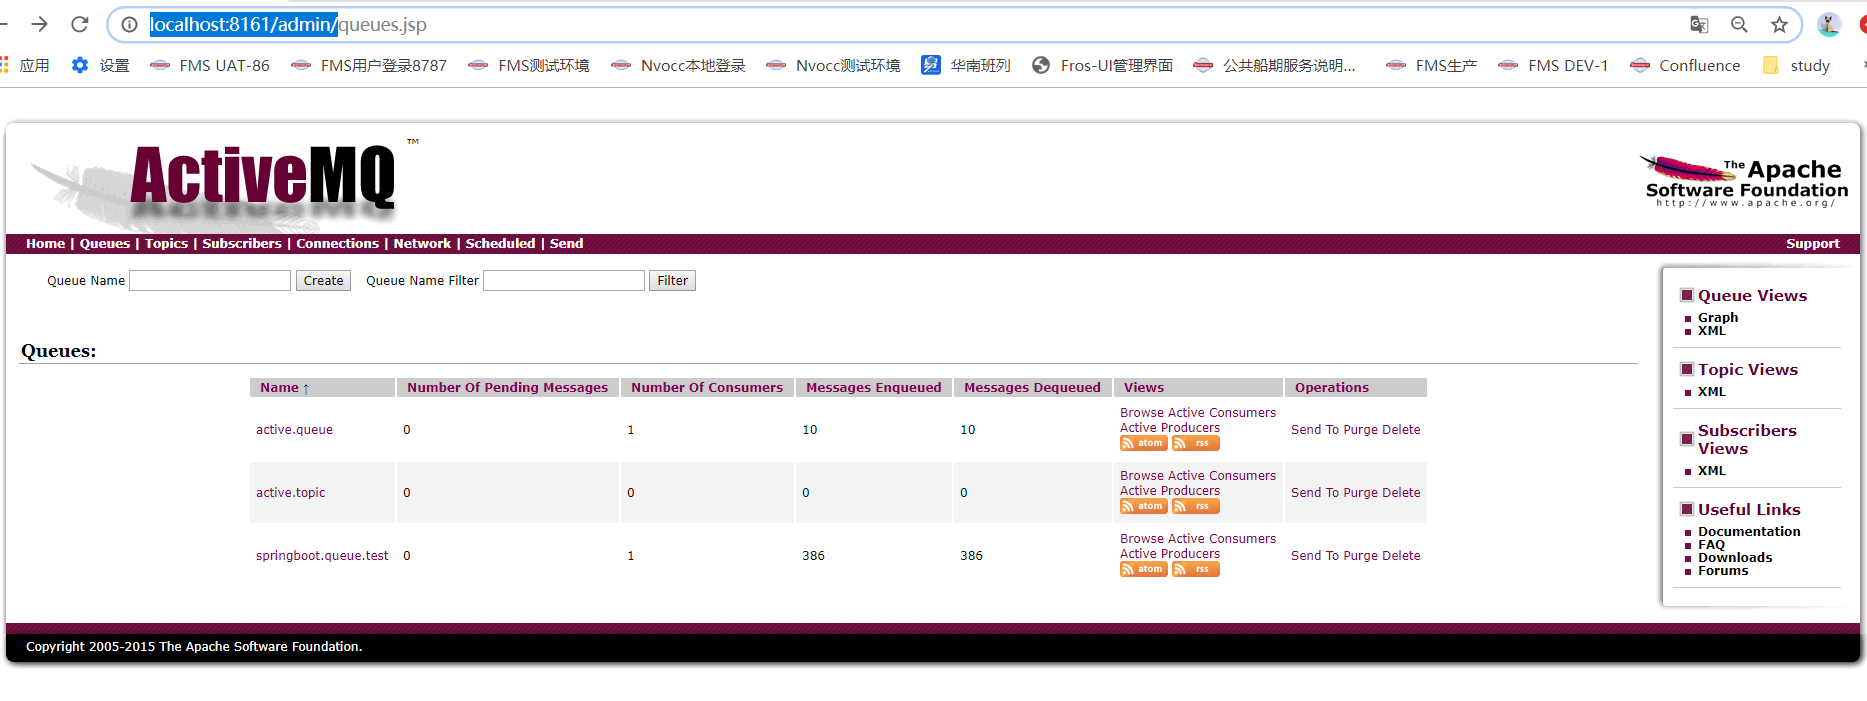The image size is (1867, 701).
Task: Click the rss feed icon for springboot.queue.test
Action: click(x=1196, y=569)
